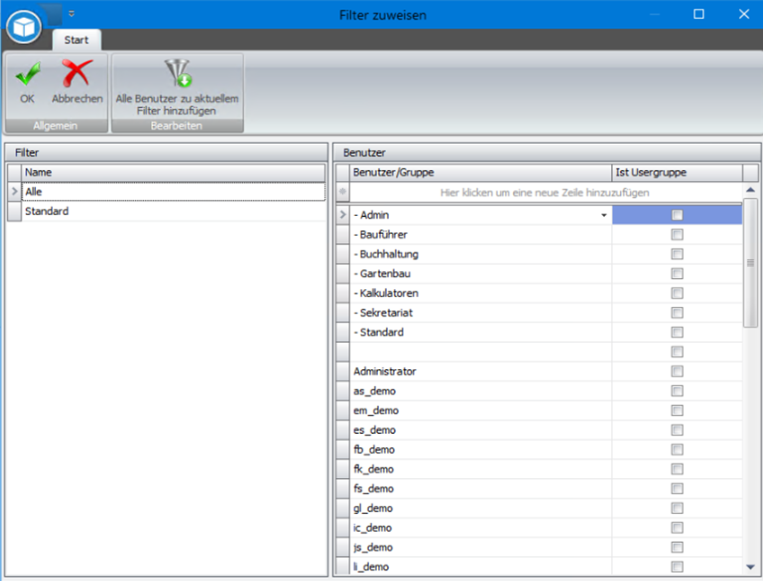Sort by the Benutzer/Gruppe column header

coord(481,173)
